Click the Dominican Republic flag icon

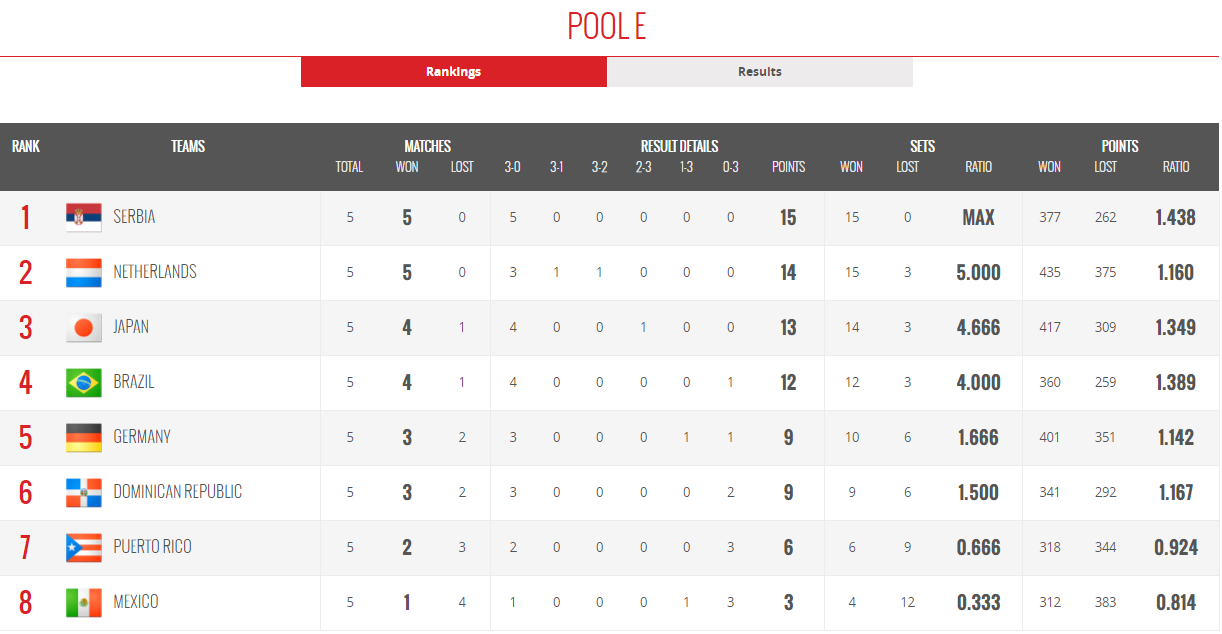(x=83, y=492)
